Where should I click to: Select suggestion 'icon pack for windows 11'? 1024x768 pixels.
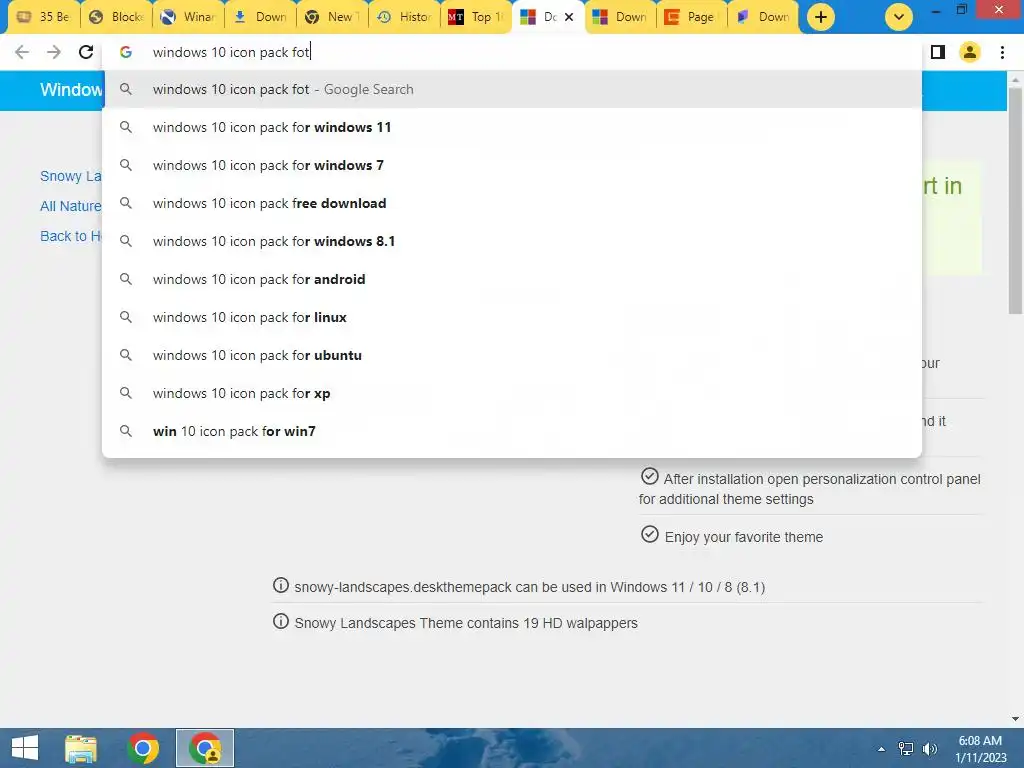coord(512,127)
